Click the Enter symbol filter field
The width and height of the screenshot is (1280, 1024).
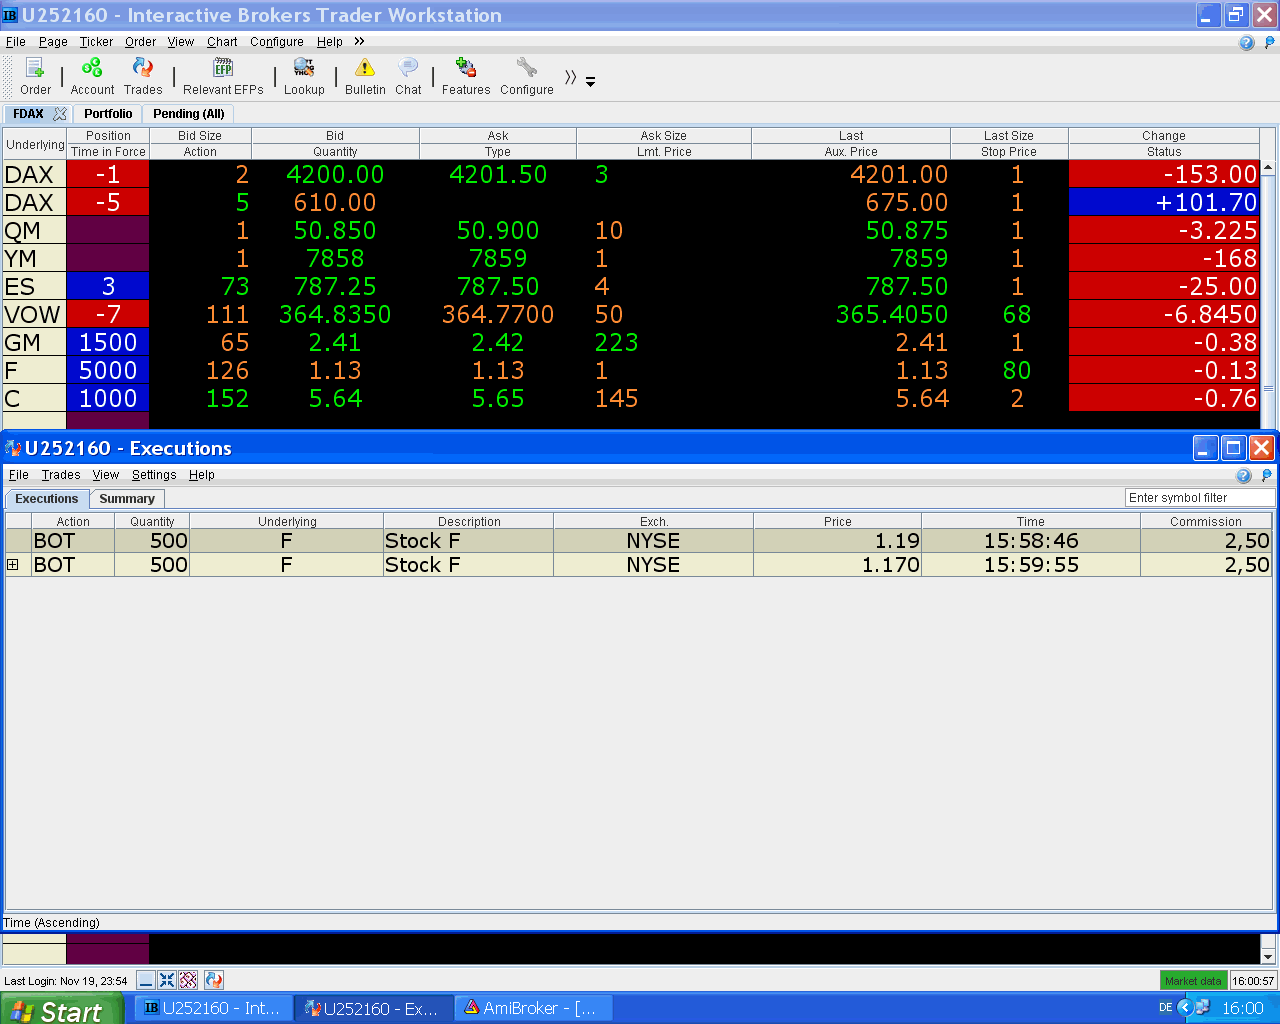pyautogui.click(x=1200, y=498)
